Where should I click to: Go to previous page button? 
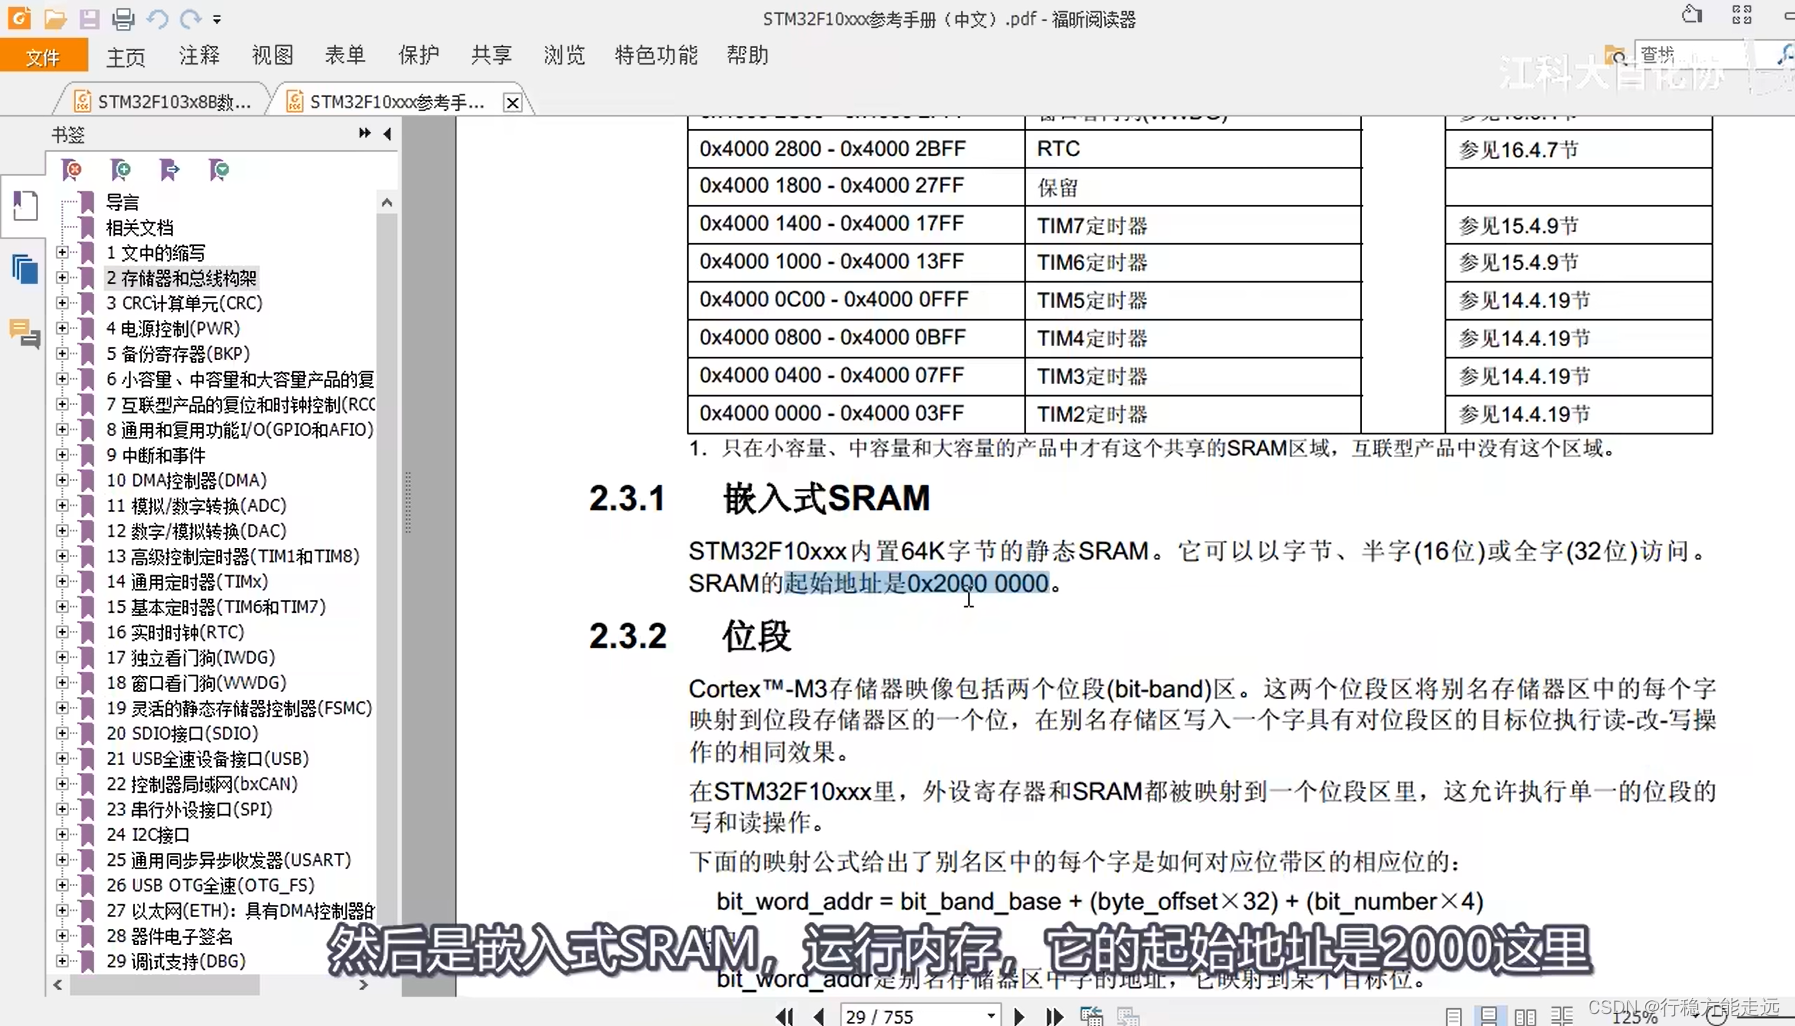point(819,1016)
